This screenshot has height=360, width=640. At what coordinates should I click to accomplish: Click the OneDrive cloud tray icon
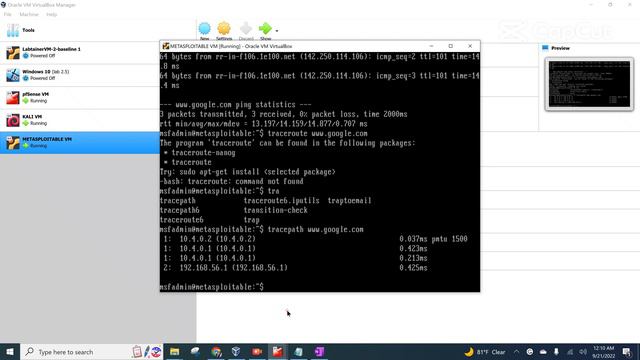click(x=543, y=352)
